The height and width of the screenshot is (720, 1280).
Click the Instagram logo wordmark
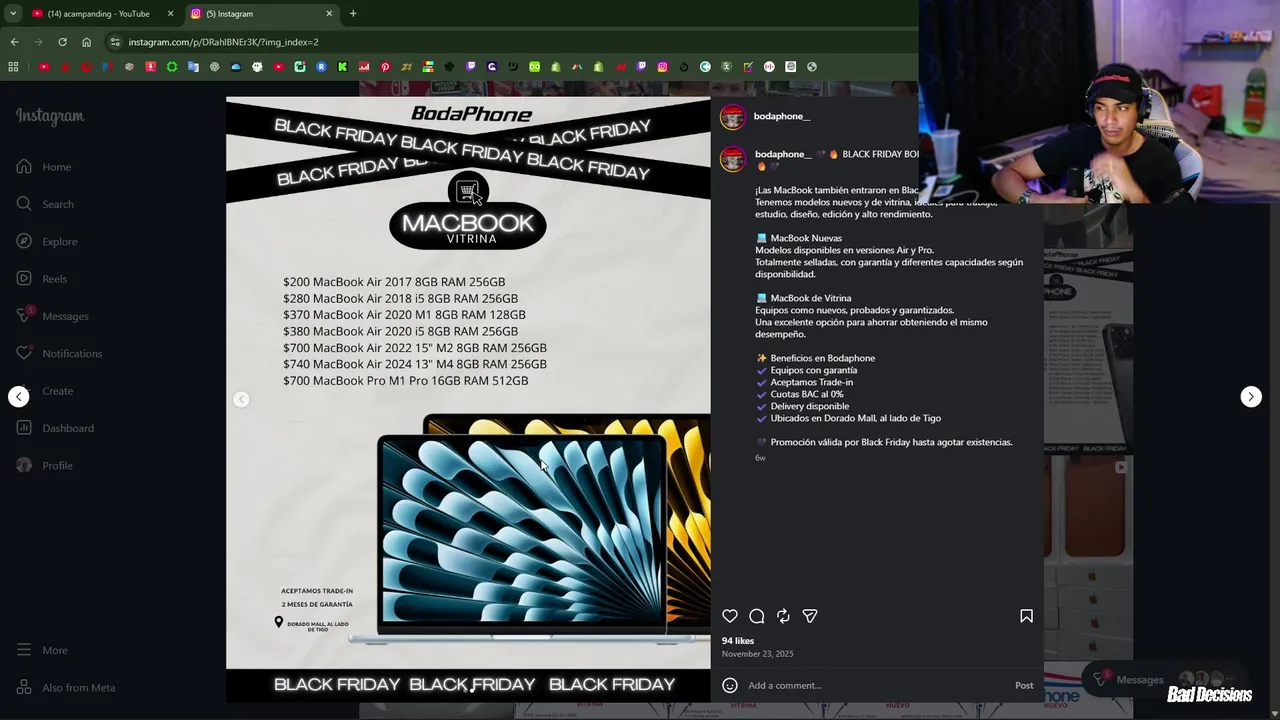tap(50, 116)
